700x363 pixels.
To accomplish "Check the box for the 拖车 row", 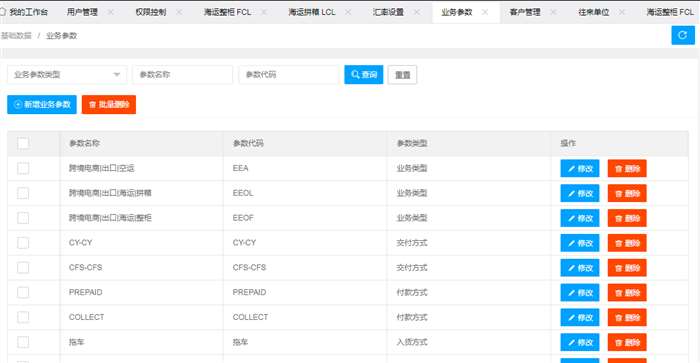I will [x=23, y=342].
